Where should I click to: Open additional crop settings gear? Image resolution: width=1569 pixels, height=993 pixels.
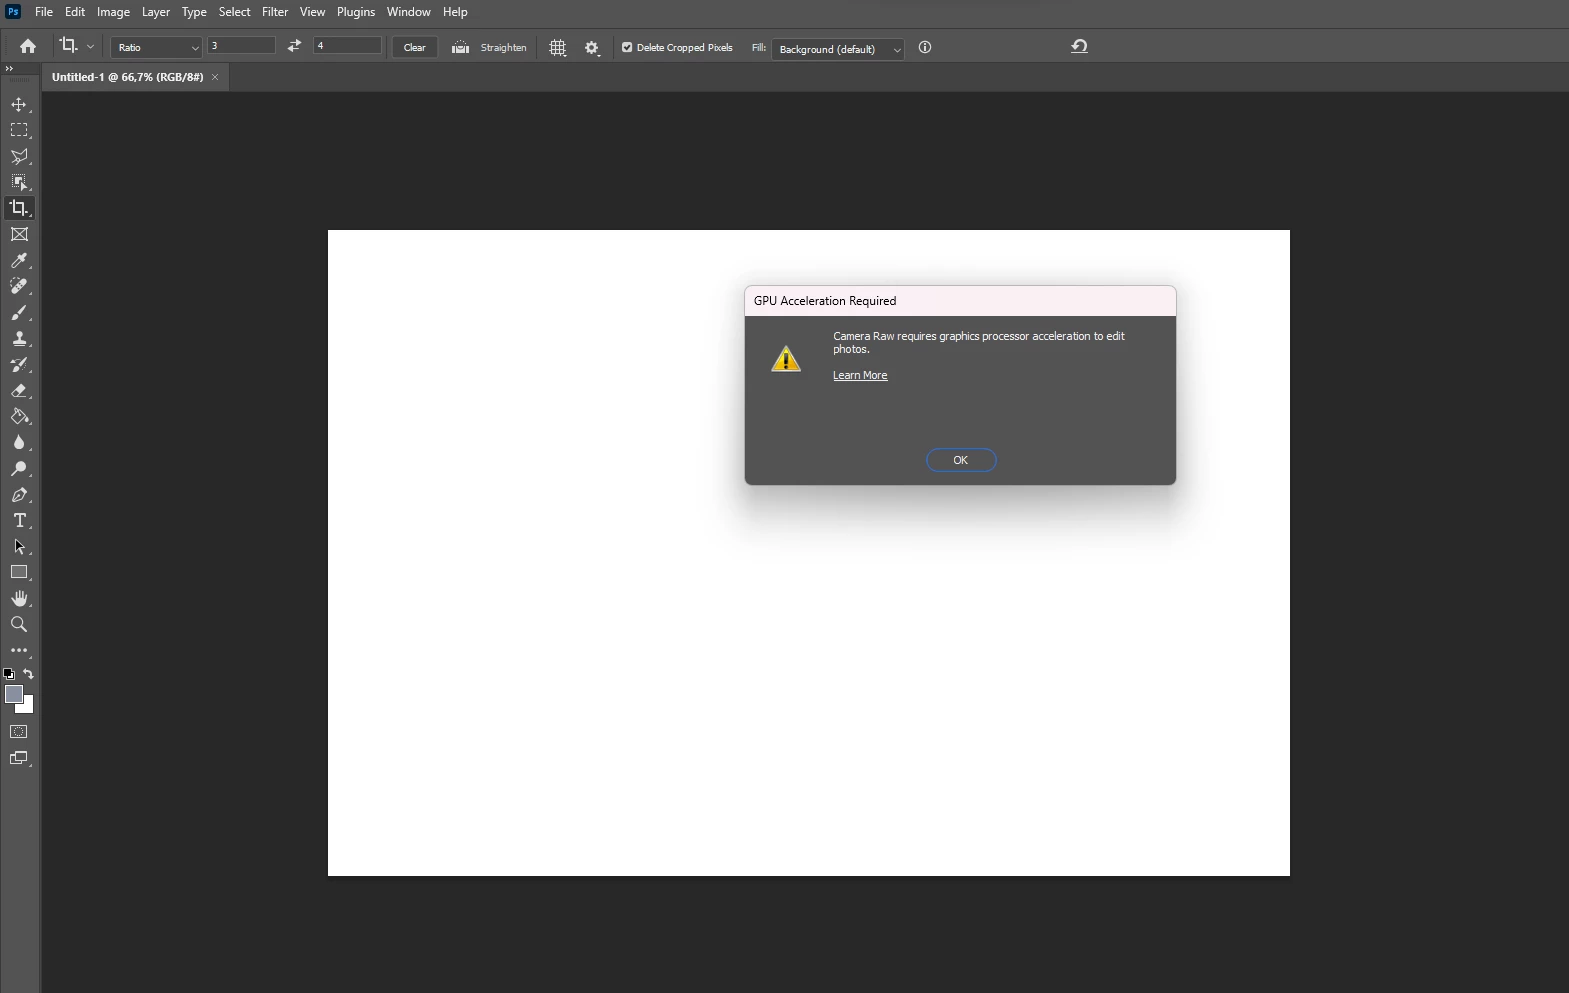592,48
